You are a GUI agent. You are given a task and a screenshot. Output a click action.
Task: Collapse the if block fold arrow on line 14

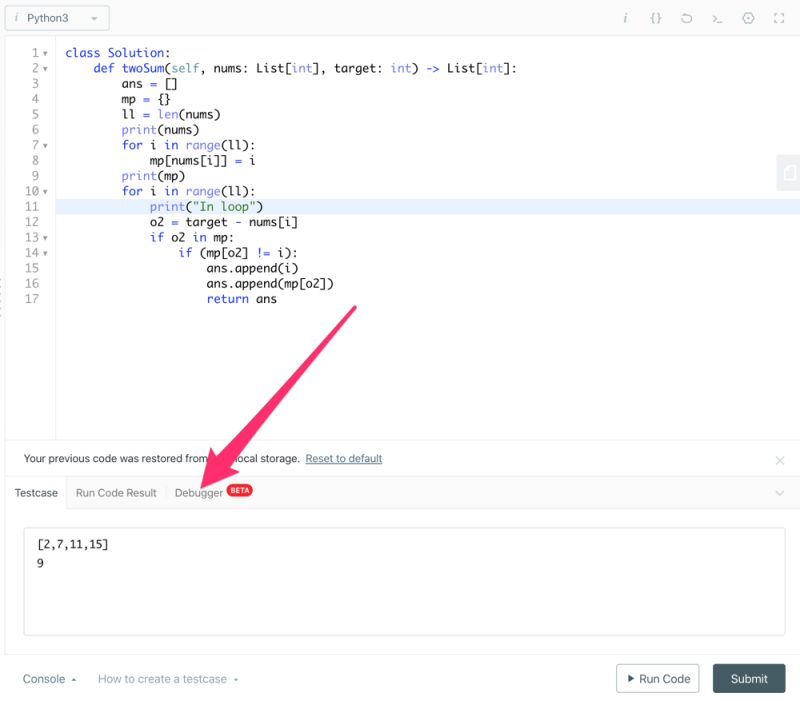click(x=45, y=253)
